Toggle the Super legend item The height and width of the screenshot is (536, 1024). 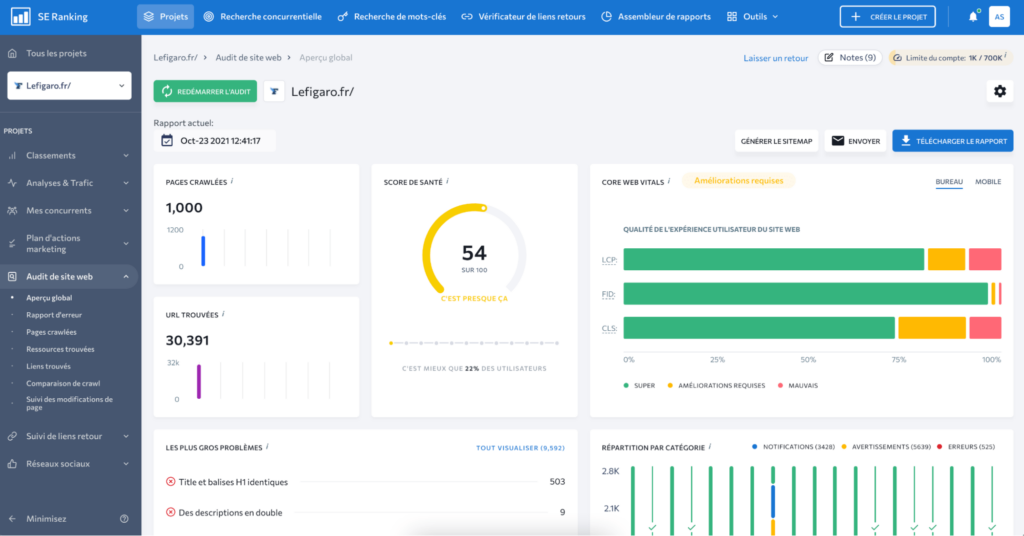[639, 385]
